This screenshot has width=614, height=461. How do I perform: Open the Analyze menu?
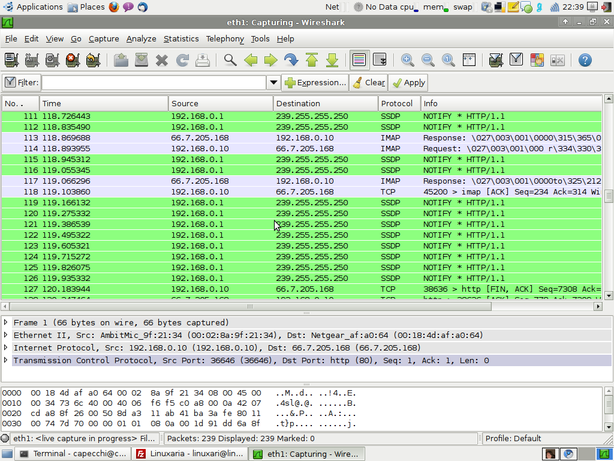pyautogui.click(x=141, y=39)
